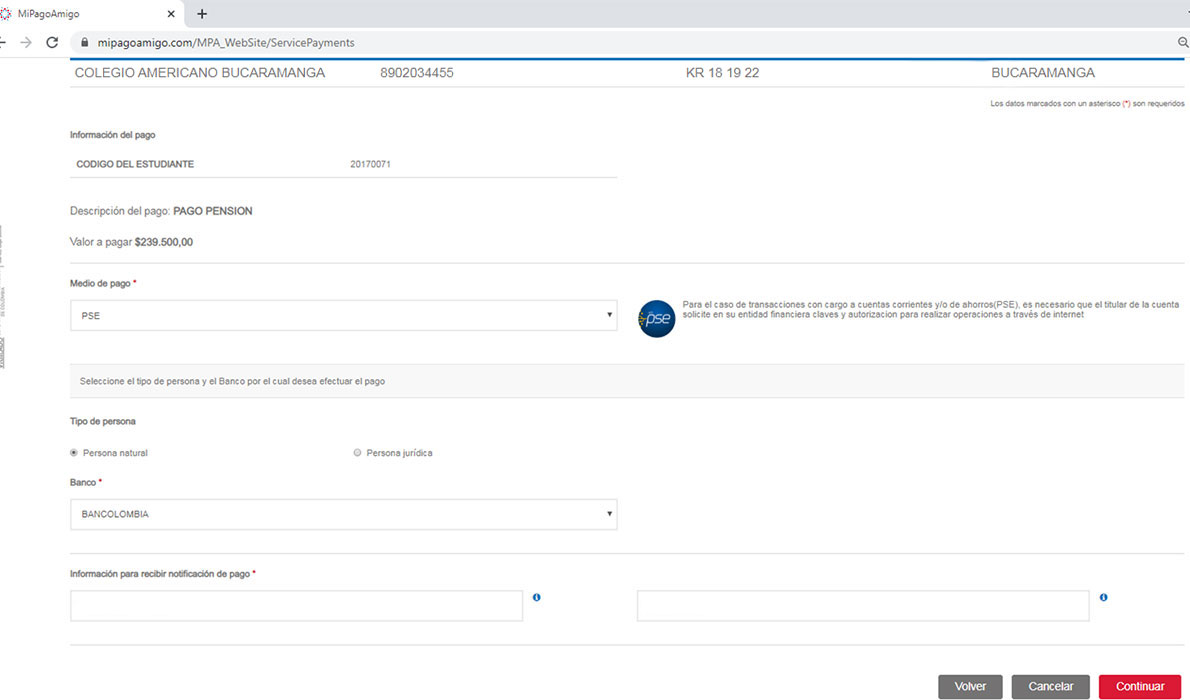Screen dimensions: 1190x700
Task: Open the Medio de pago dropdown
Action: [343, 315]
